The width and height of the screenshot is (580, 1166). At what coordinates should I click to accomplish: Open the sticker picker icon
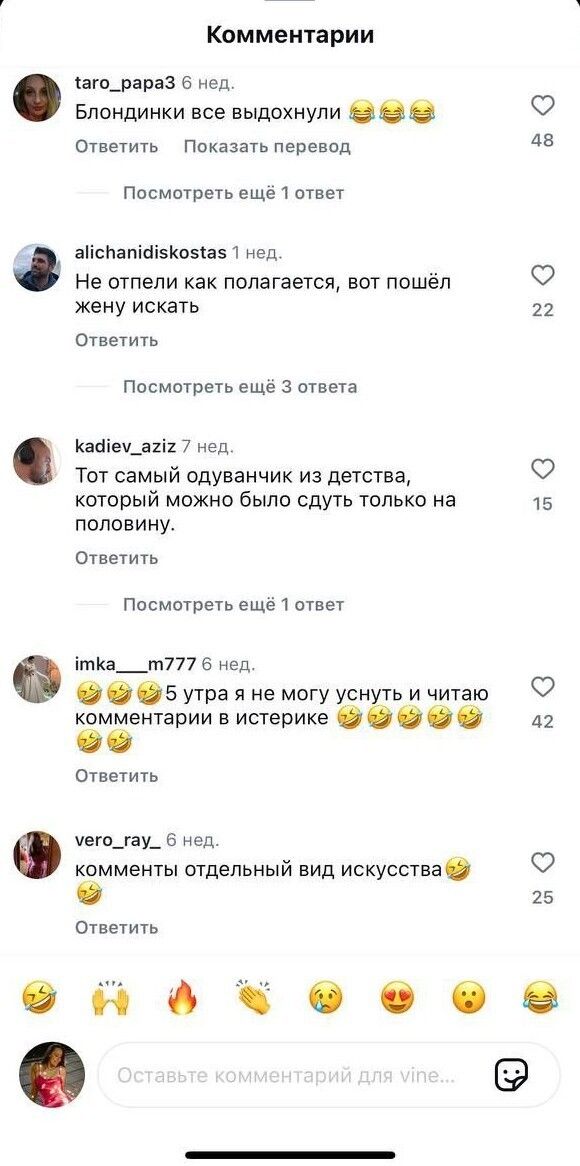(512, 1075)
